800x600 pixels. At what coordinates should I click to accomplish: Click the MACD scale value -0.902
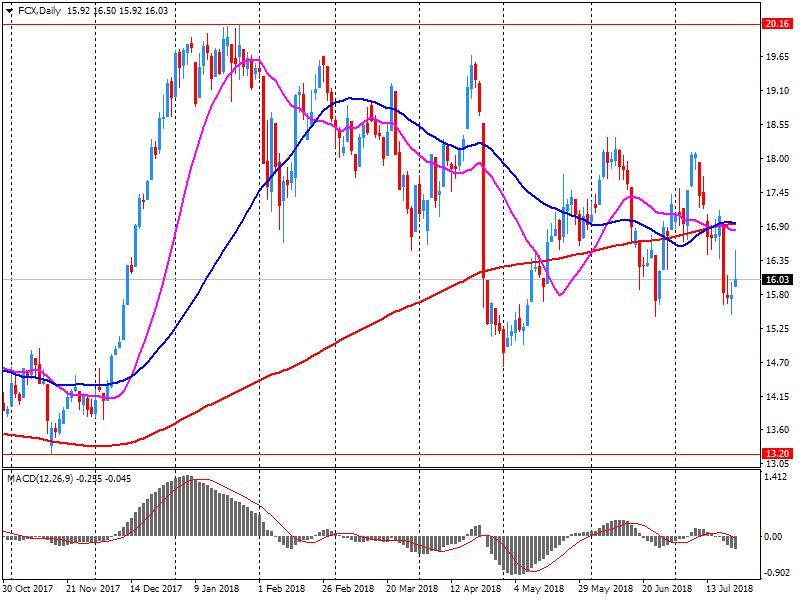coord(776,573)
